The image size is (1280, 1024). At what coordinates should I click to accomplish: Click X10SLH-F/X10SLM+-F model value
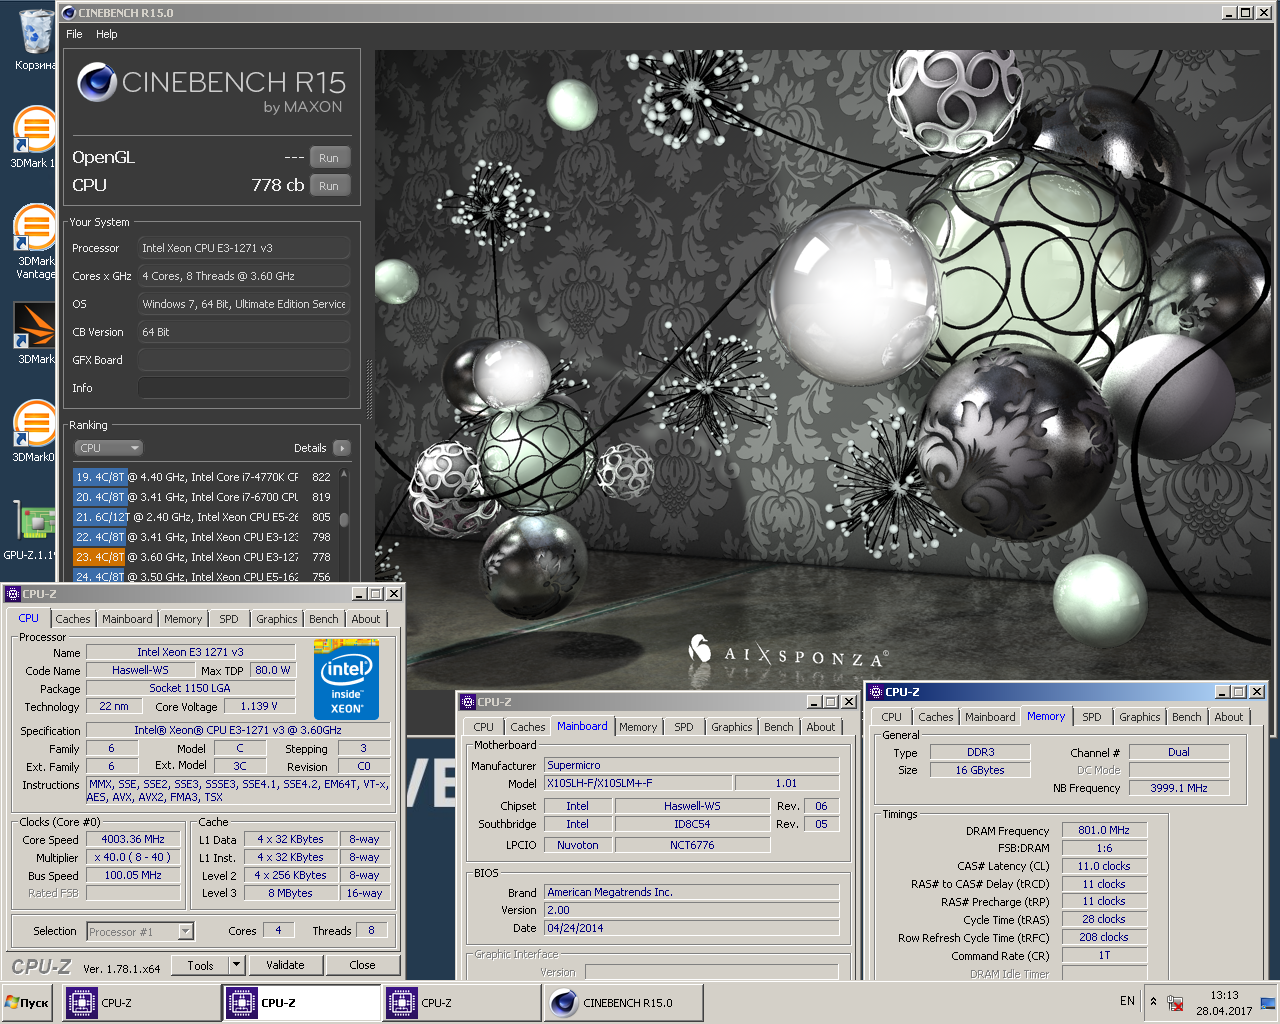click(x=639, y=783)
